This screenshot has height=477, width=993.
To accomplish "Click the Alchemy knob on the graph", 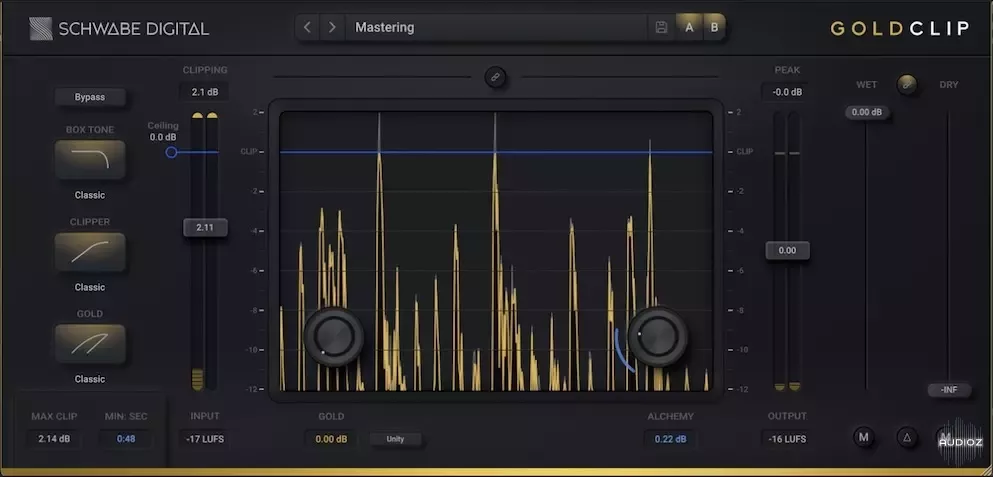I will click(657, 337).
